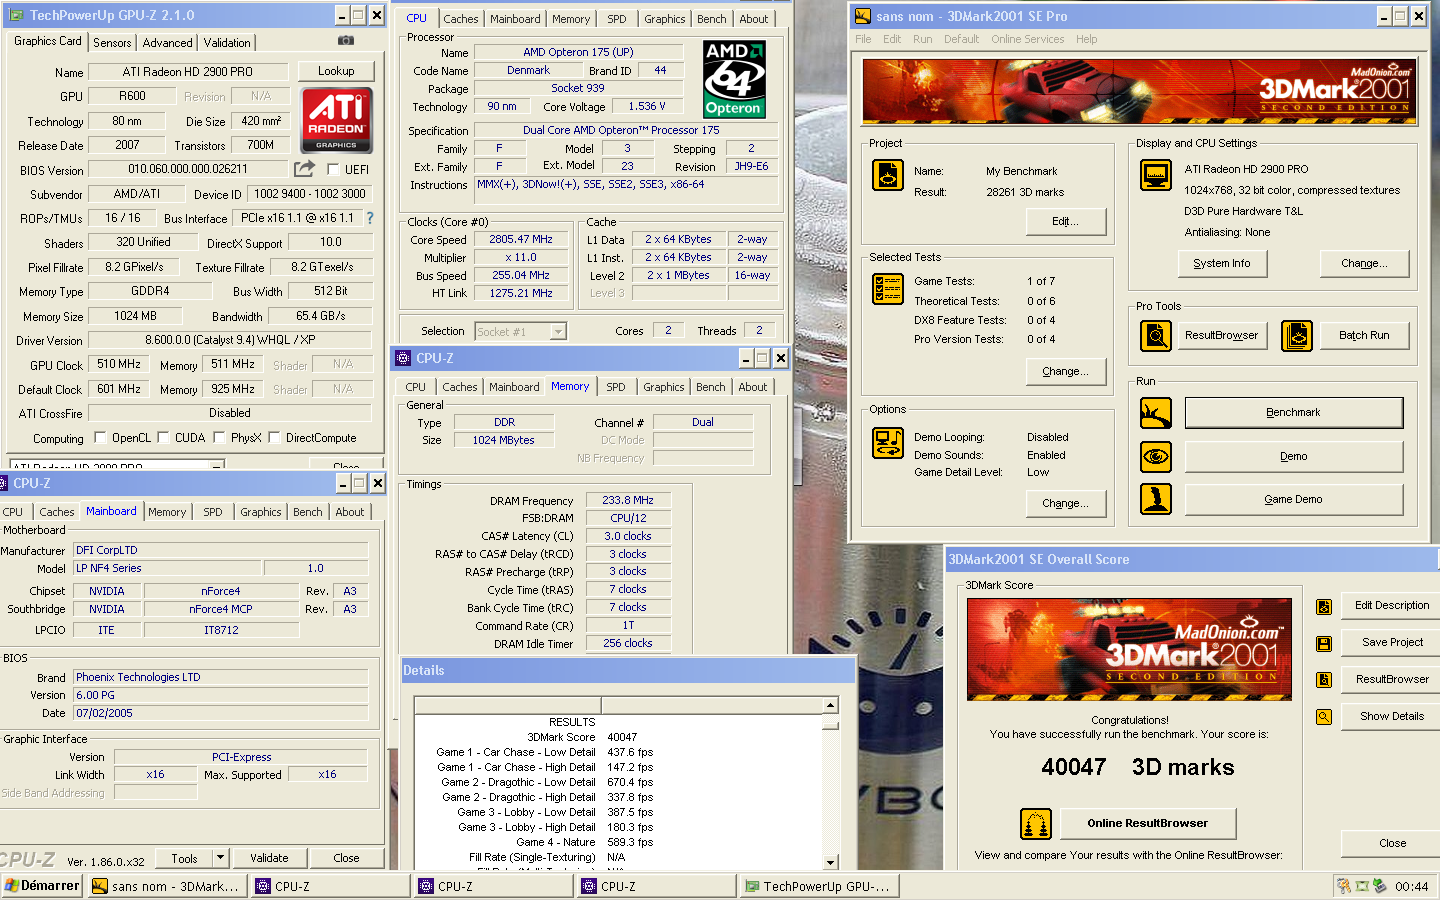This screenshot has width=1440, height=900.
Task: Click the Validate button in CPU-Z
Action: (x=269, y=858)
